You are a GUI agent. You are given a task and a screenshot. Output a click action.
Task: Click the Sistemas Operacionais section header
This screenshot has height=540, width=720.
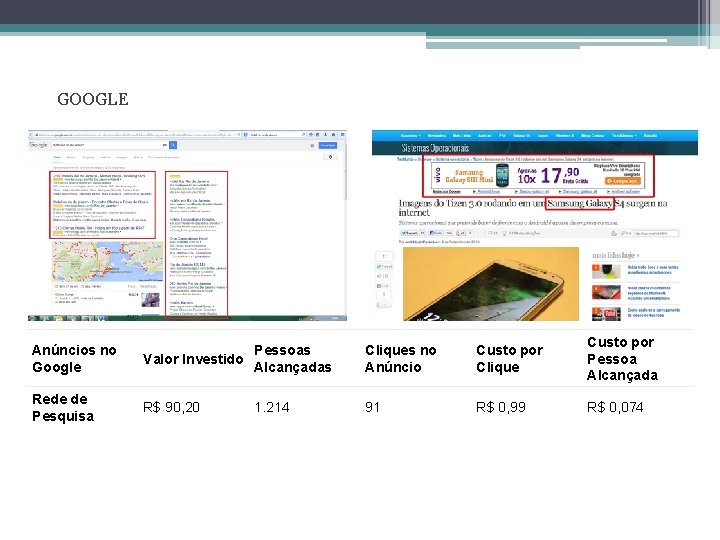pyautogui.click(x=435, y=148)
